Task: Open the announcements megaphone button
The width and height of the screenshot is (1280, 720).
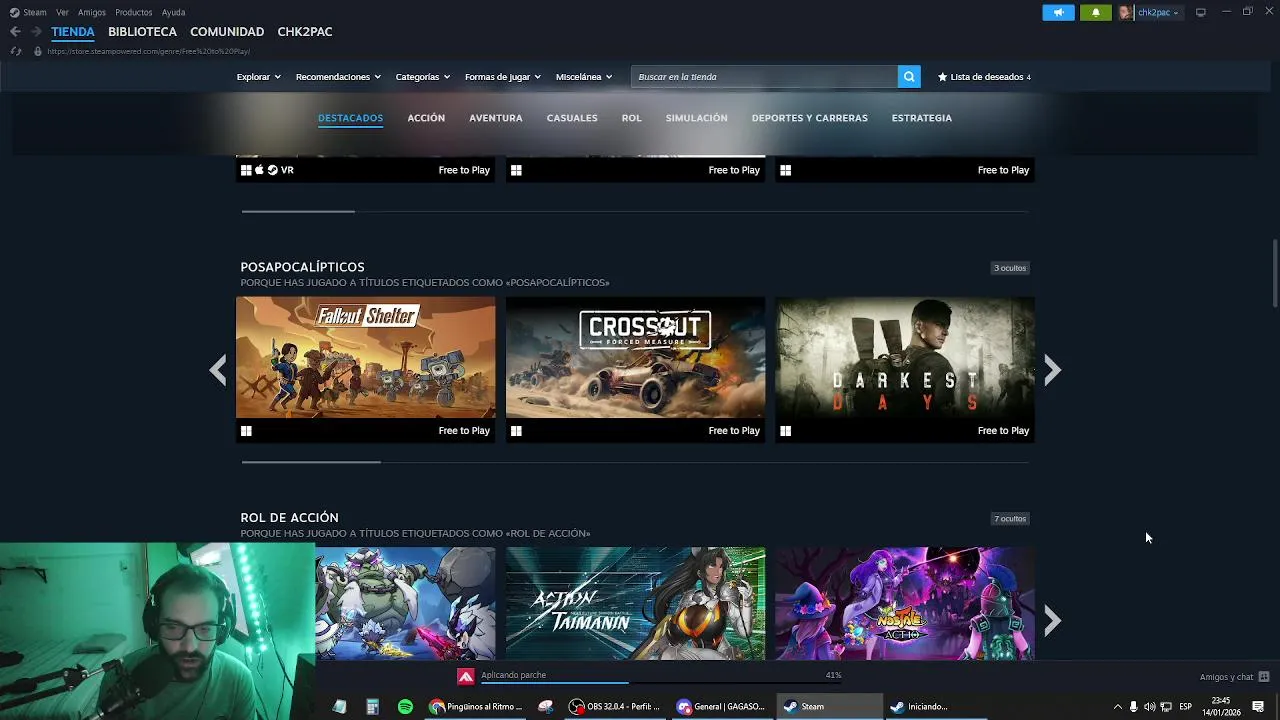Action: (x=1058, y=12)
